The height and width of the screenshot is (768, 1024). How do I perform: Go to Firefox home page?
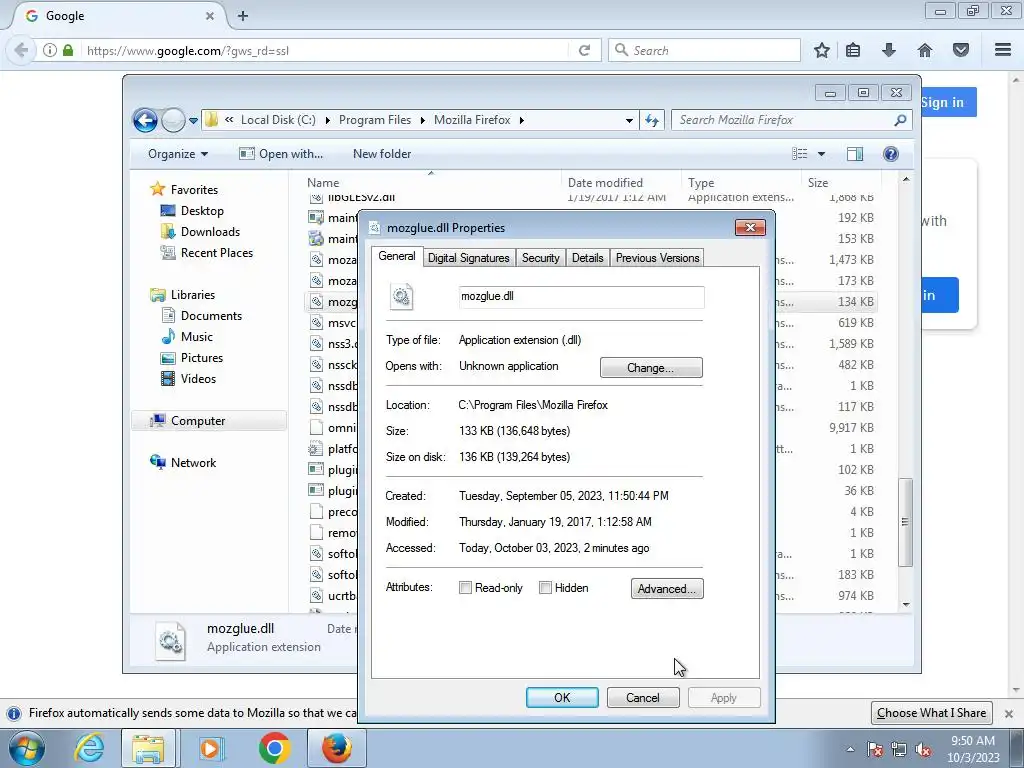click(925, 50)
